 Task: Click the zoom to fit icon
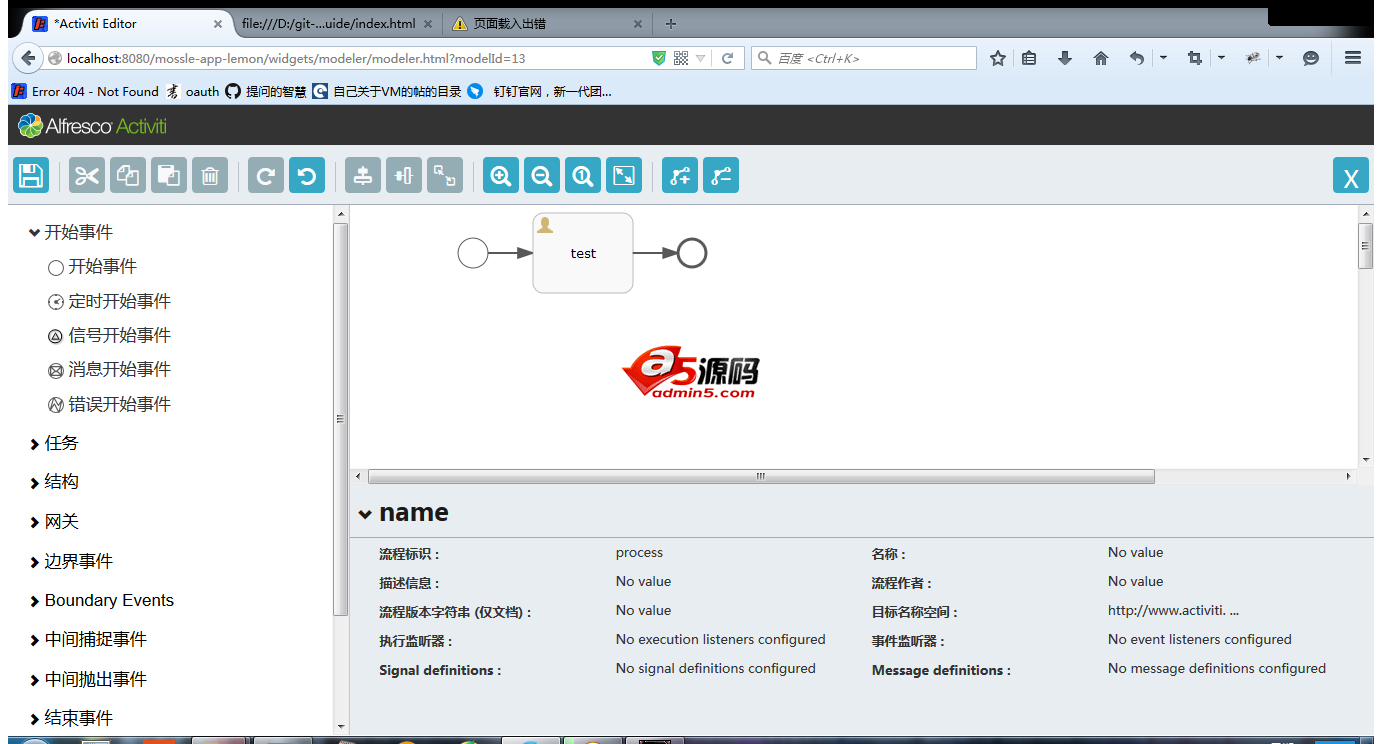pyautogui.click(x=624, y=176)
